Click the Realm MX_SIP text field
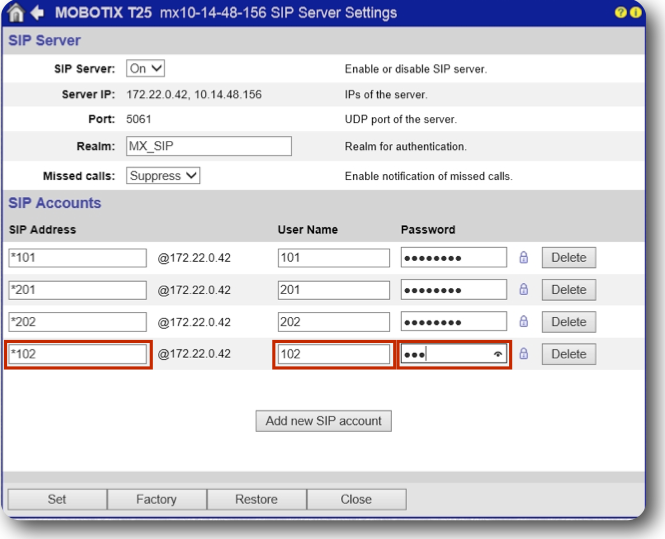The height and width of the screenshot is (539, 665). coord(208,147)
